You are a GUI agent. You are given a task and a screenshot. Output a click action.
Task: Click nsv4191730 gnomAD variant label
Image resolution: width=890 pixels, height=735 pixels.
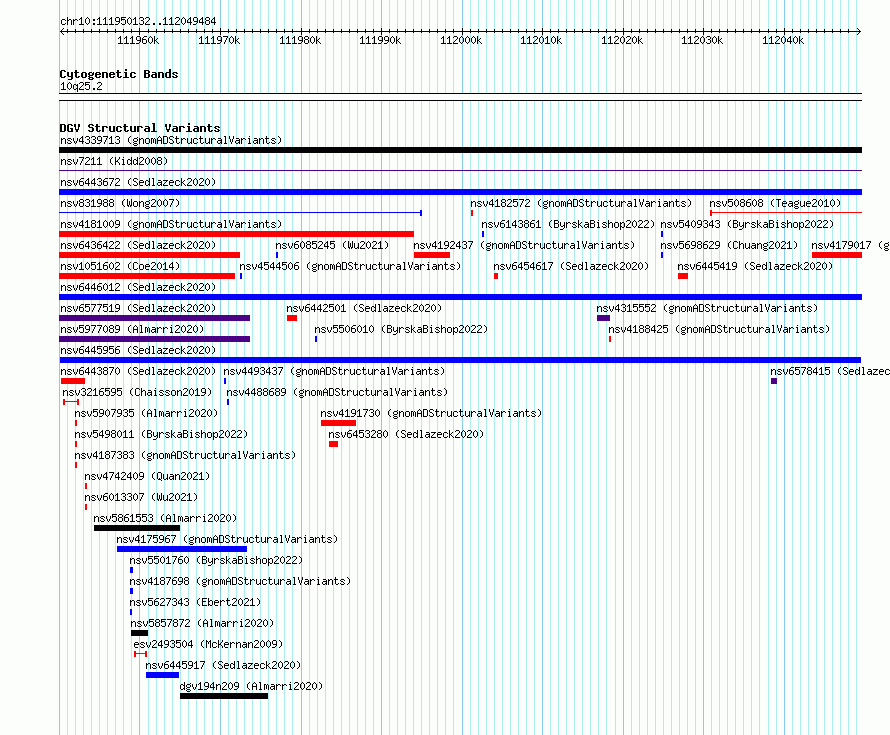click(x=431, y=413)
